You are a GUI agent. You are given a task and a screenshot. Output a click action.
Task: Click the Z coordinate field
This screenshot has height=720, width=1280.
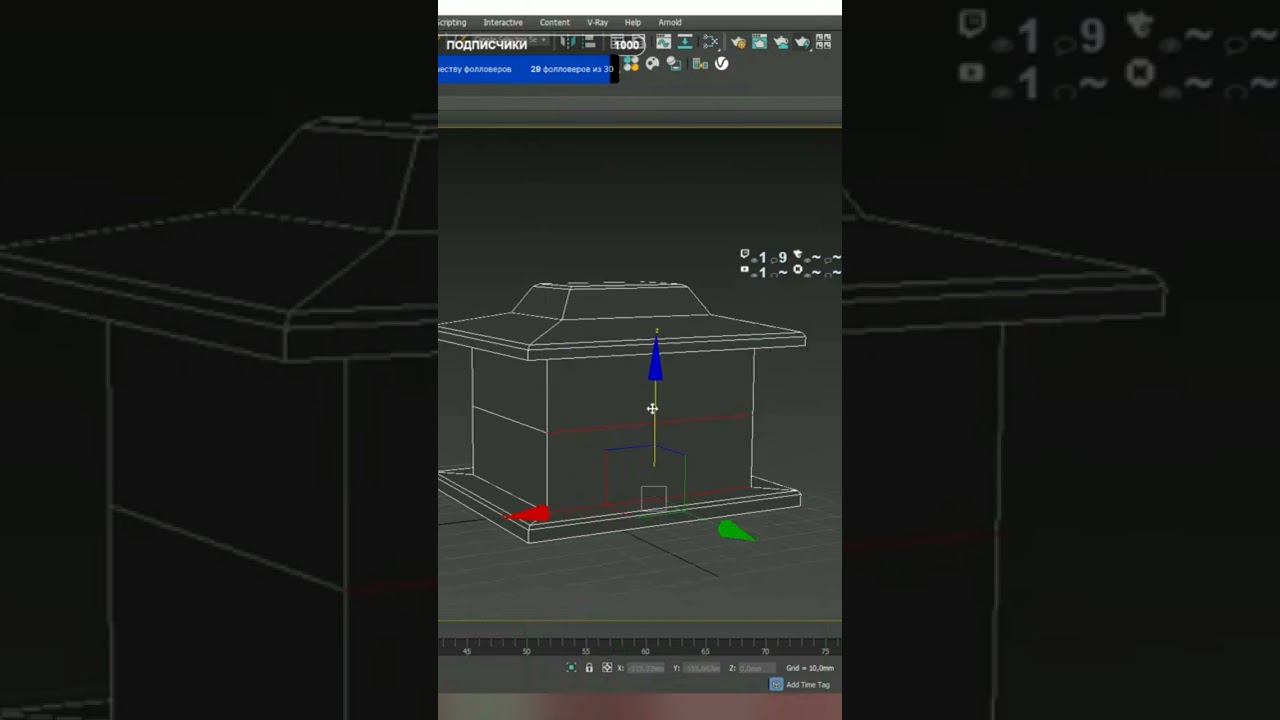[x=757, y=668]
